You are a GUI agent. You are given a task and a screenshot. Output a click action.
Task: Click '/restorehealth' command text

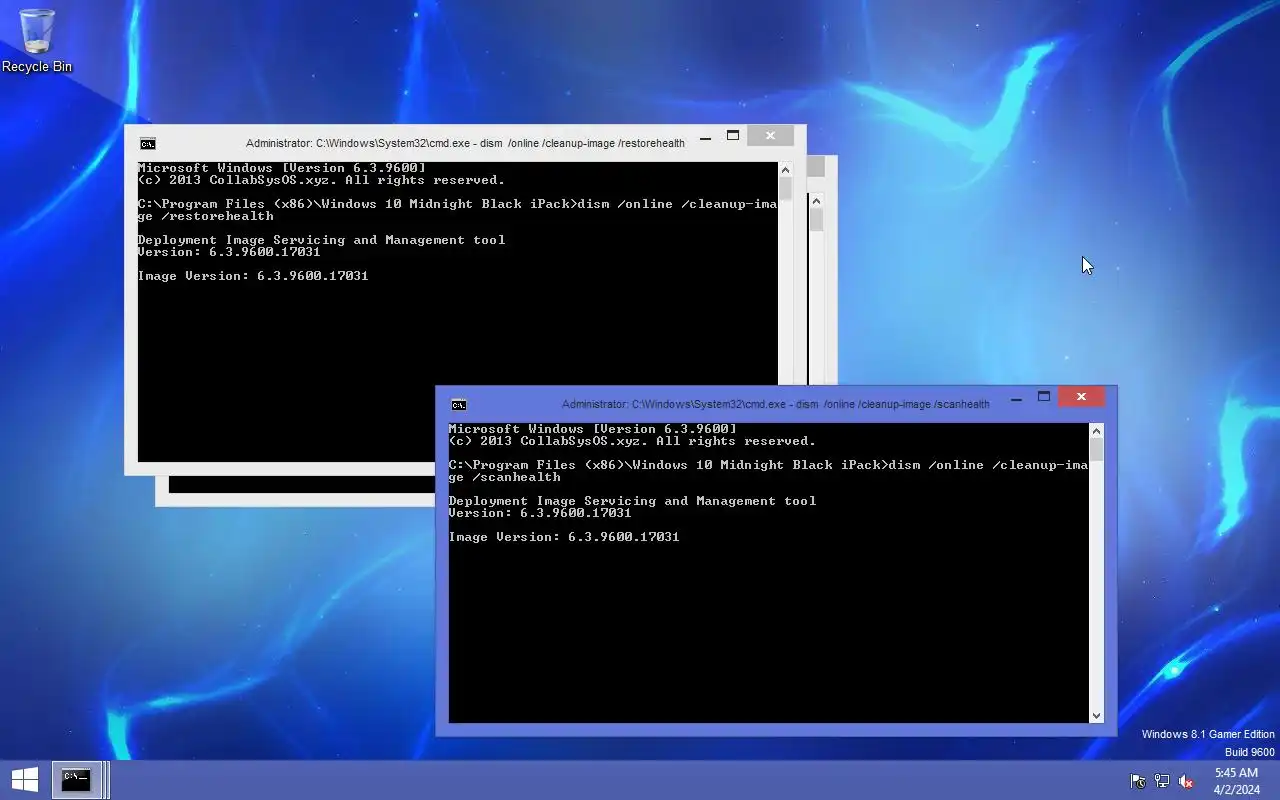(x=217, y=216)
